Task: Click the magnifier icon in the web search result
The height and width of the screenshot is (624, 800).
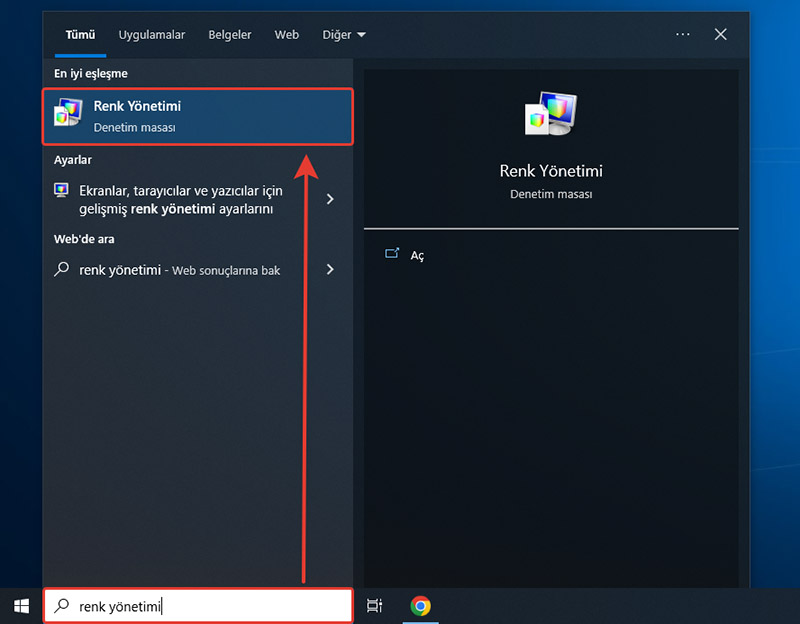Action: coord(62,269)
